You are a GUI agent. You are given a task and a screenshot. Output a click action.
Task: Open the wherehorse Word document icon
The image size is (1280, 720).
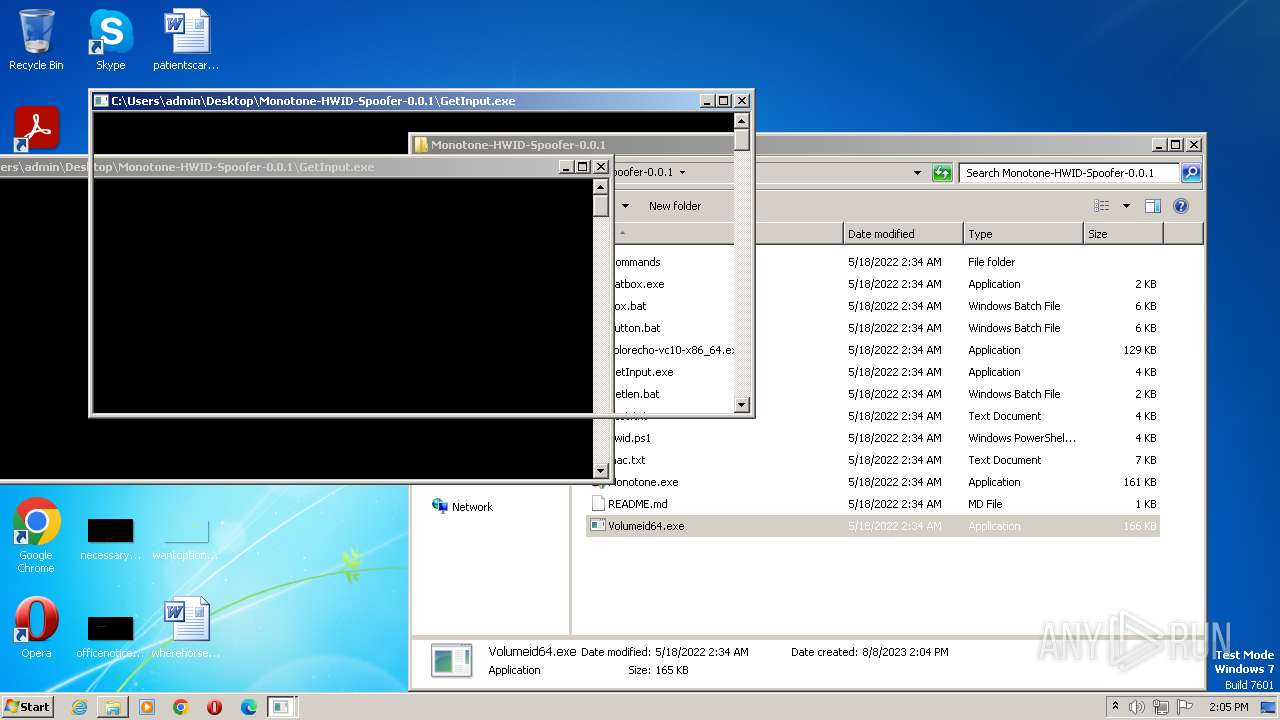coord(186,628)
